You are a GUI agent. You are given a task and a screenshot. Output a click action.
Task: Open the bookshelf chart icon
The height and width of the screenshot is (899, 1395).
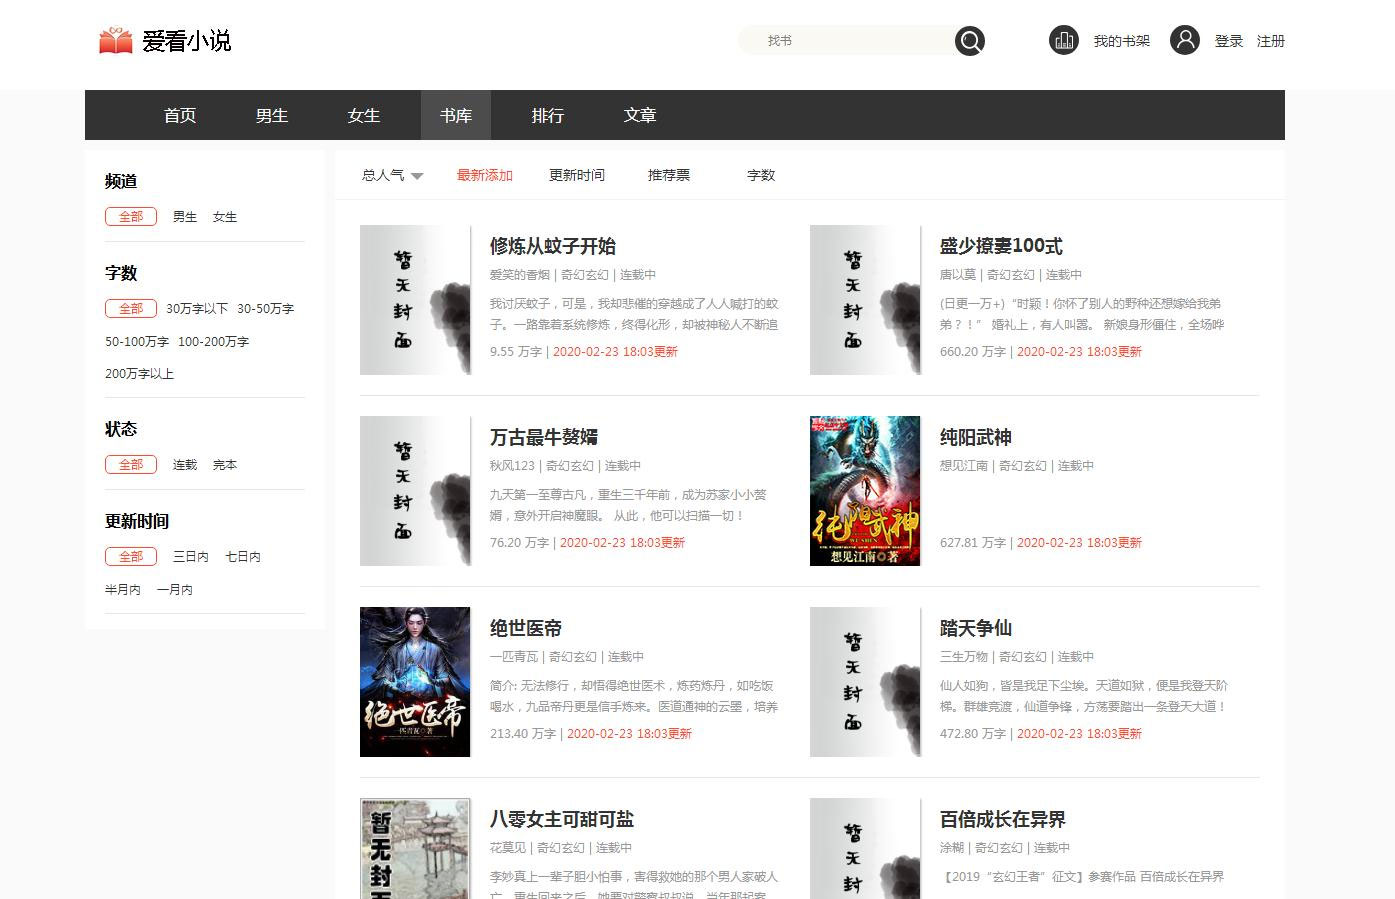[x=1063, y=41]
